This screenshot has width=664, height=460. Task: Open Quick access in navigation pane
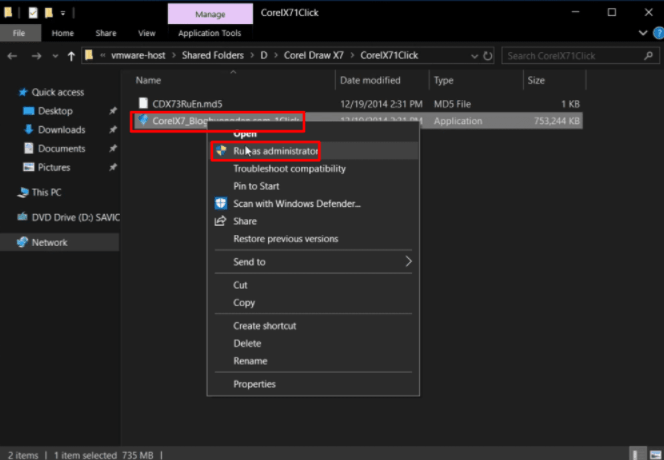pos(58,92)
